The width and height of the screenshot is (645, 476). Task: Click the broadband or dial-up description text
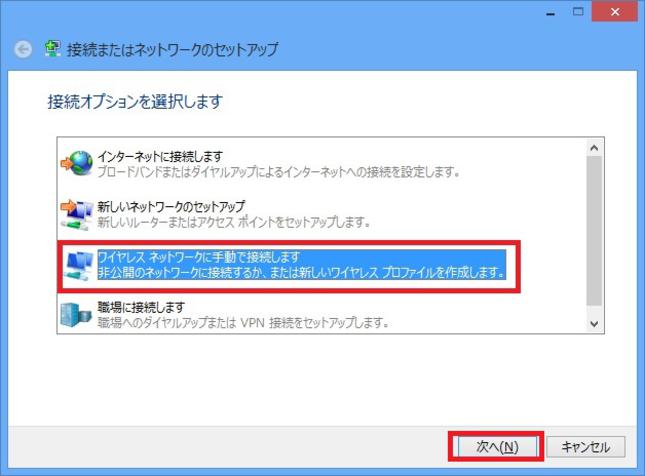278,171
